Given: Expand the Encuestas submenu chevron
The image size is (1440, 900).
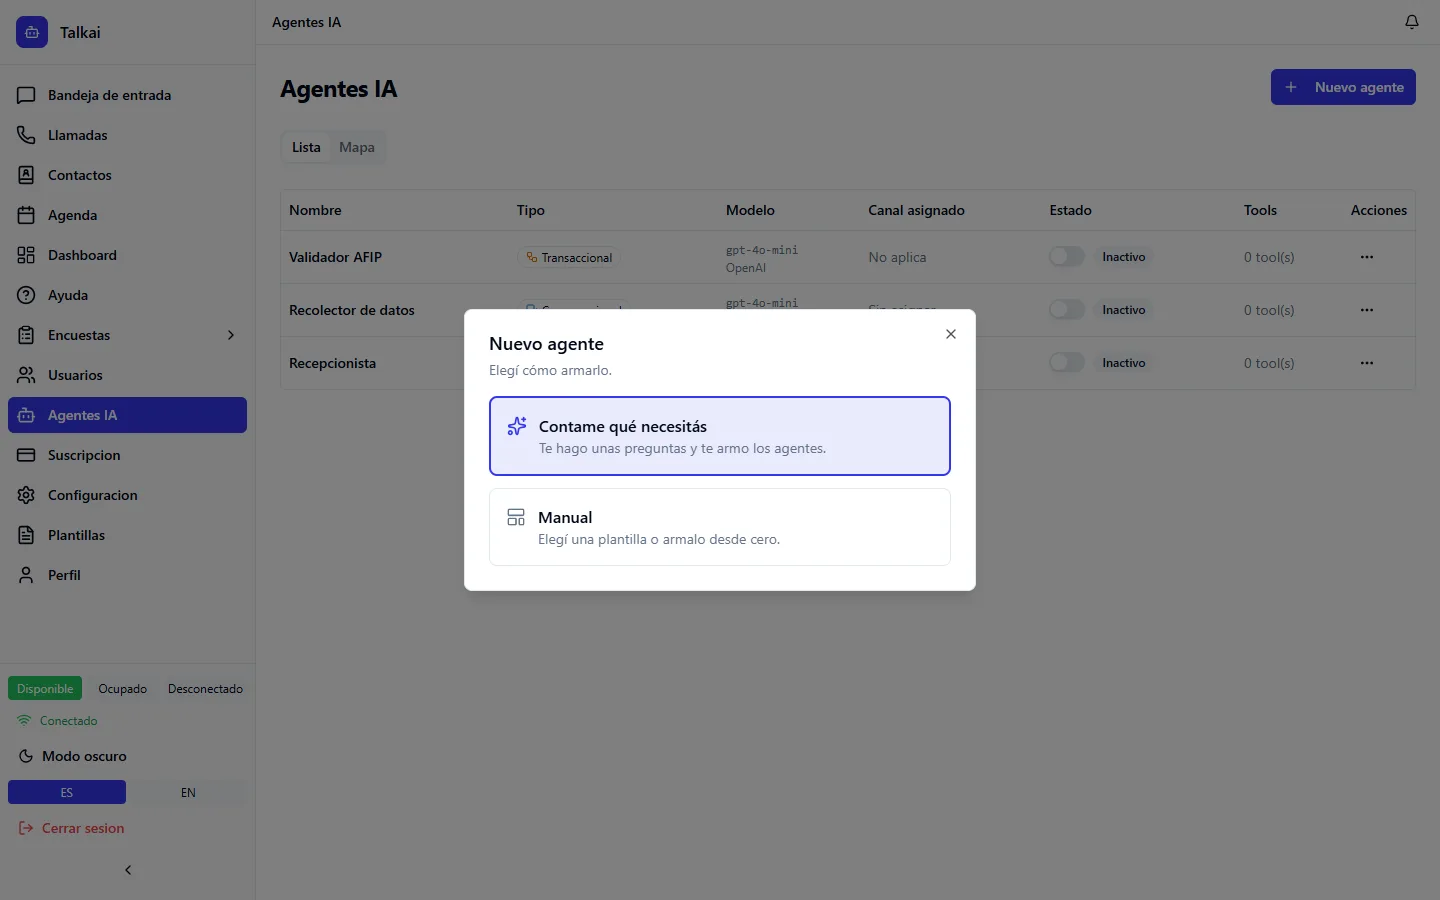Looking at the screenshot, I should click(x=231, y=335).
